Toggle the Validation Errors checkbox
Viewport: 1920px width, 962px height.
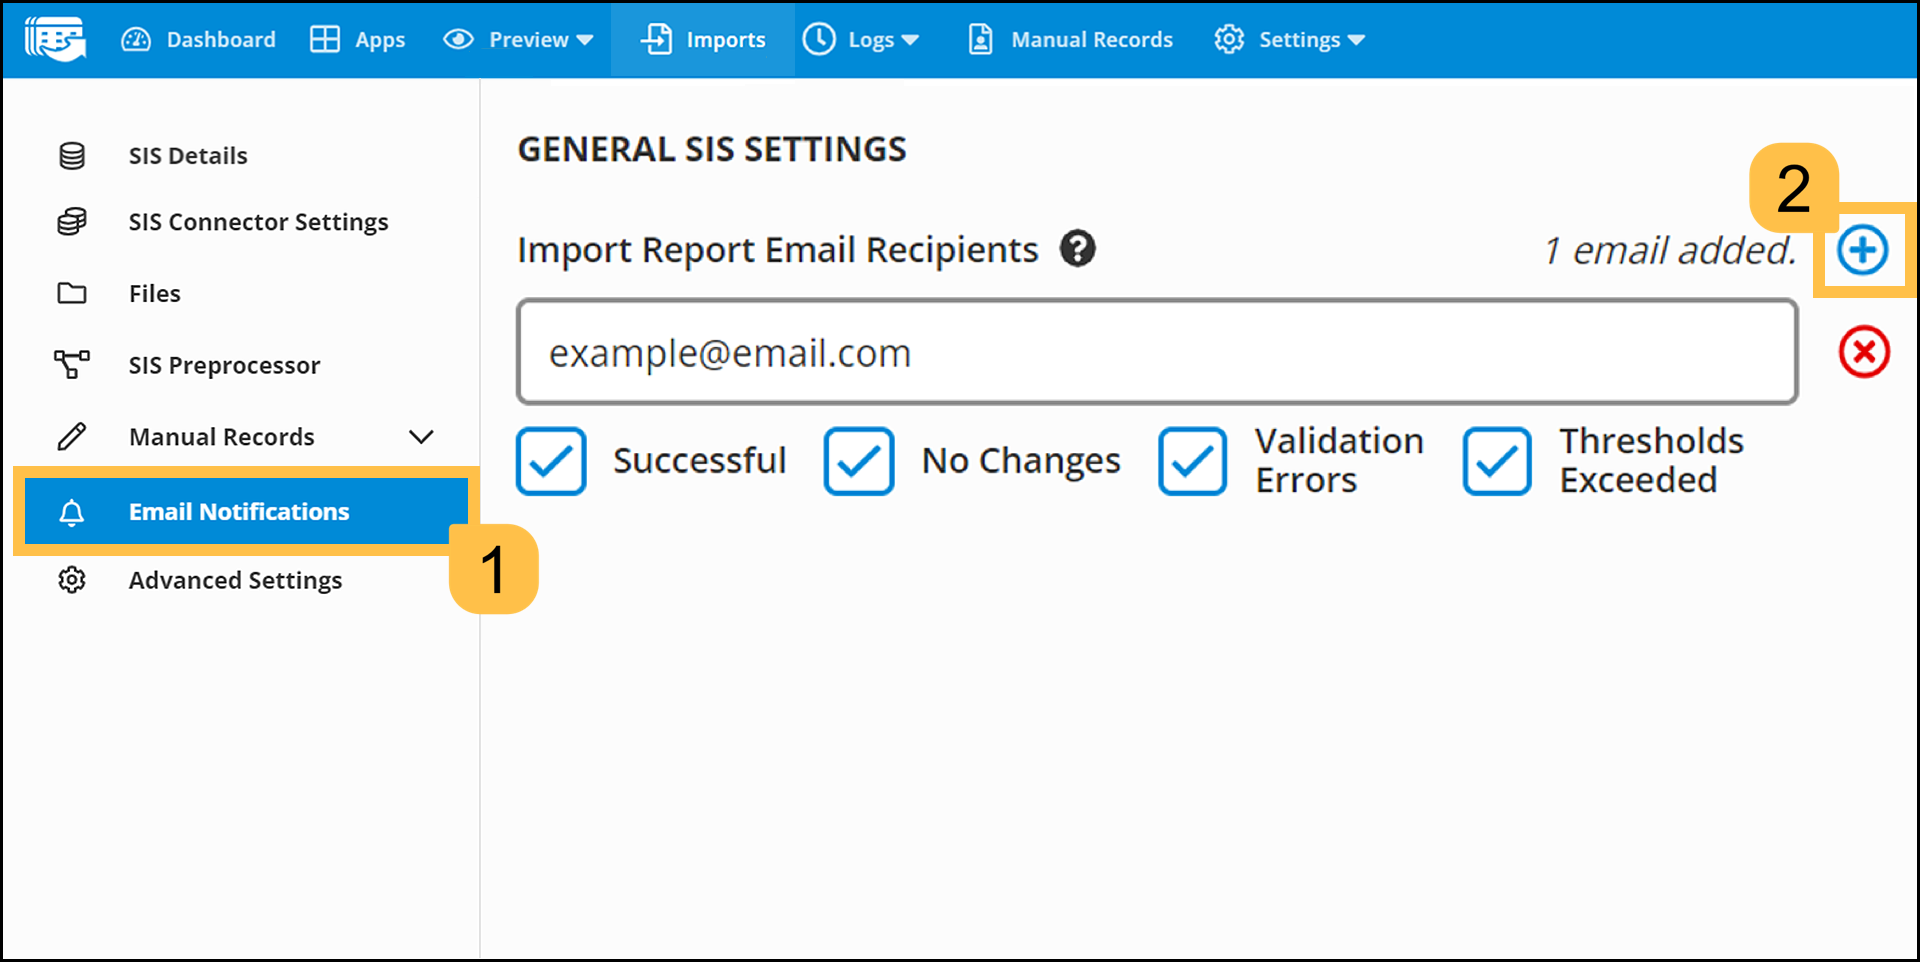[x=1192, y=461]
